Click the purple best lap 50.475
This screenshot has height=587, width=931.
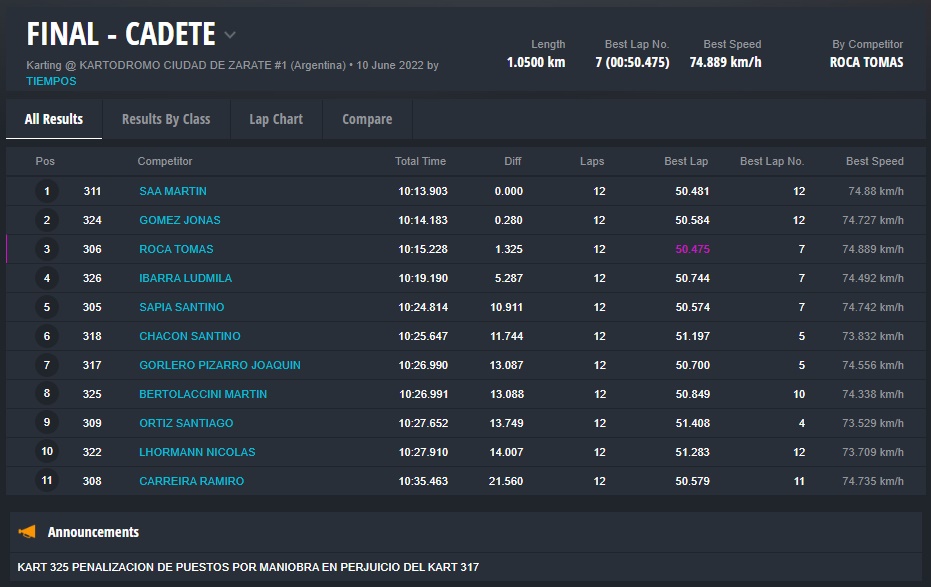tap(692, 249)
